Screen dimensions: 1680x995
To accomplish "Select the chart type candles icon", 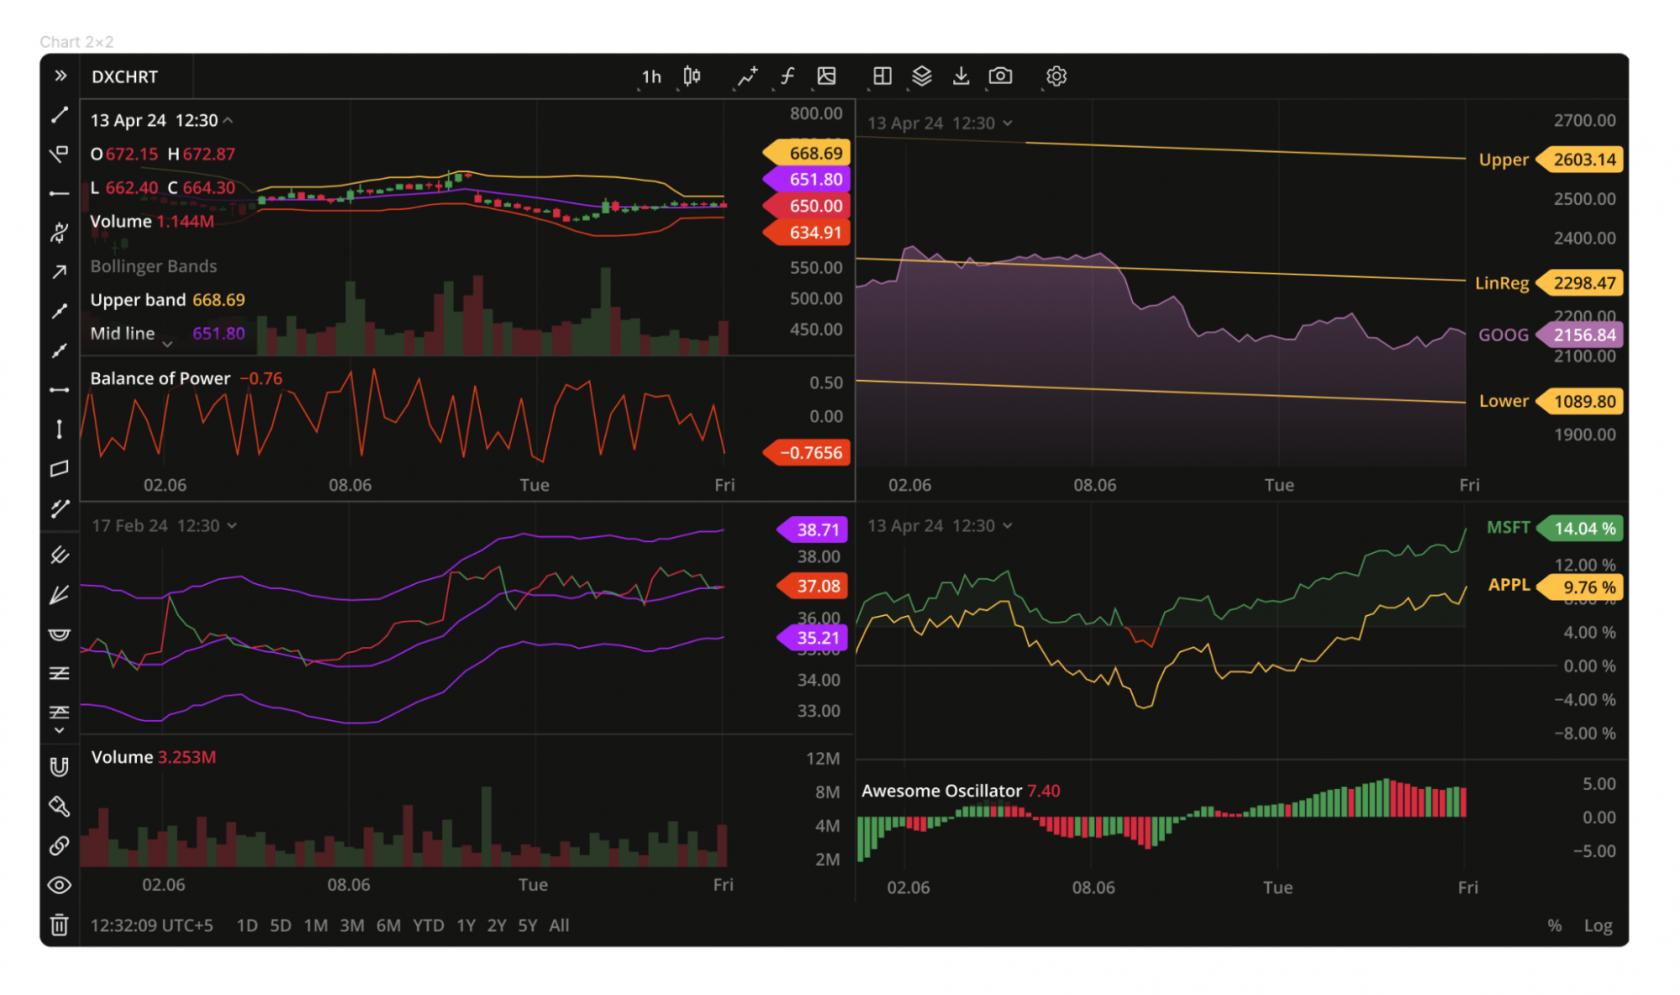I will [690, 76].
